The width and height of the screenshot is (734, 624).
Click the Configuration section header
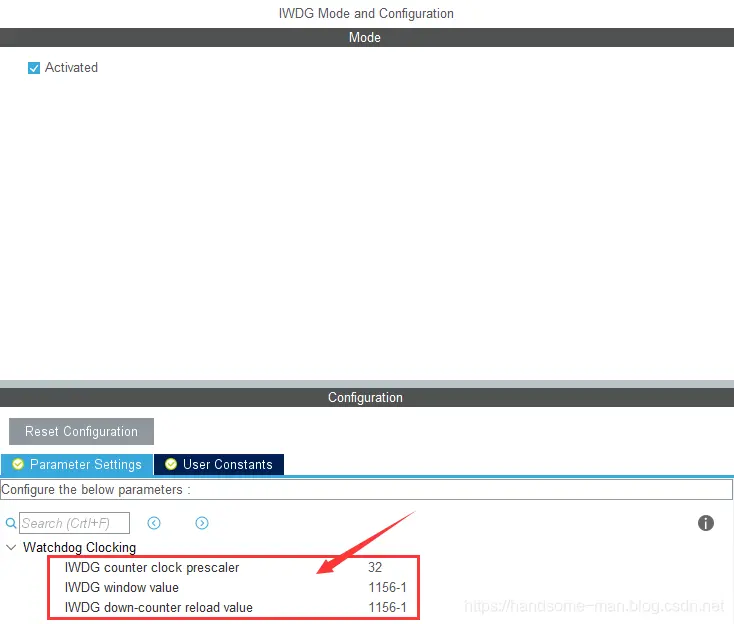(x=367, y=397)
